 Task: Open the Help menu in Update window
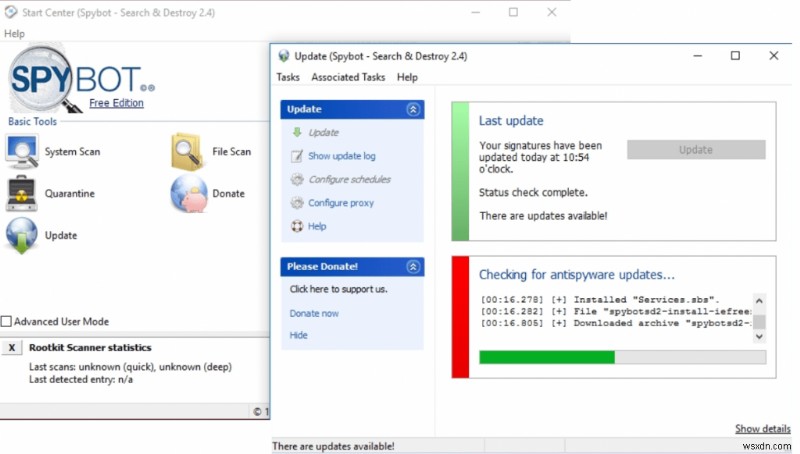click(x=407, y=77)
